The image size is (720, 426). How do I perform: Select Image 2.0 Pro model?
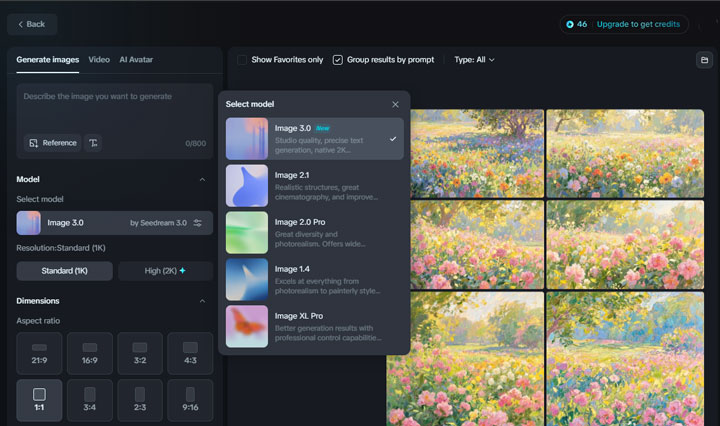tap(315, 233)
